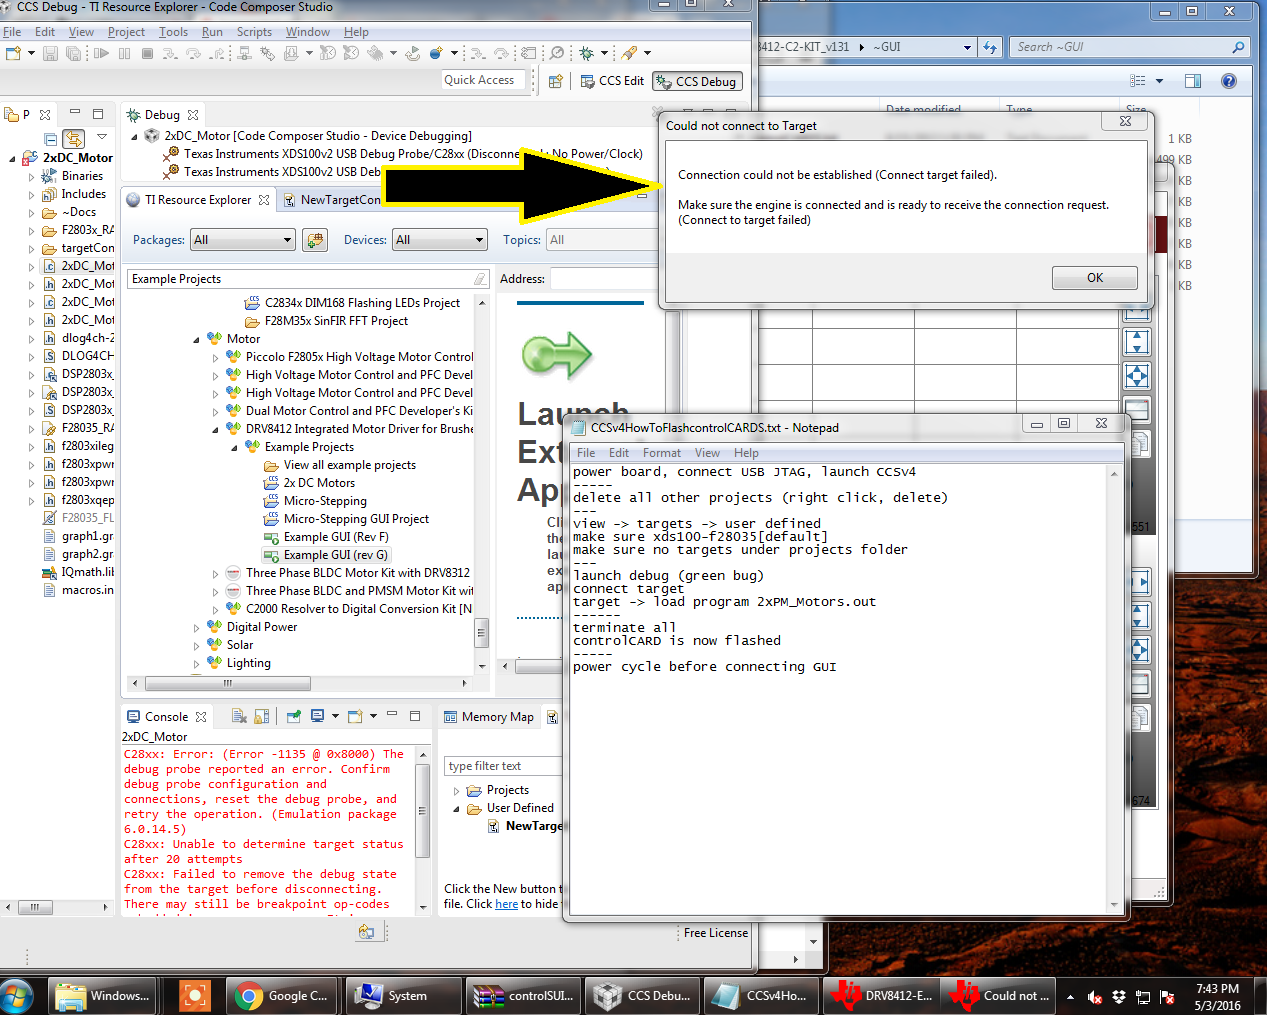Click the Windows Start orb
Image resolution: width=1267 pixels, height=1015 pixels.
[17, 995]
